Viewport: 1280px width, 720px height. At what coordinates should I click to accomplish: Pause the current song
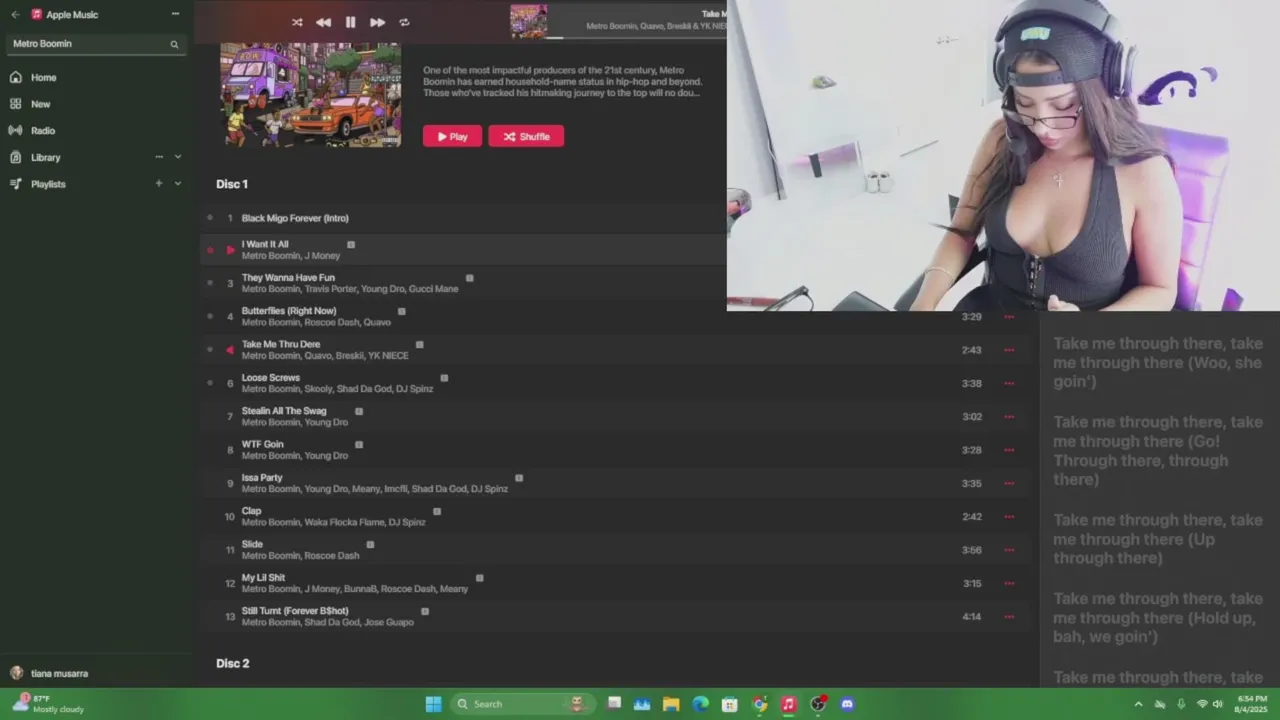pyautogui.click(x=350, y=22)
